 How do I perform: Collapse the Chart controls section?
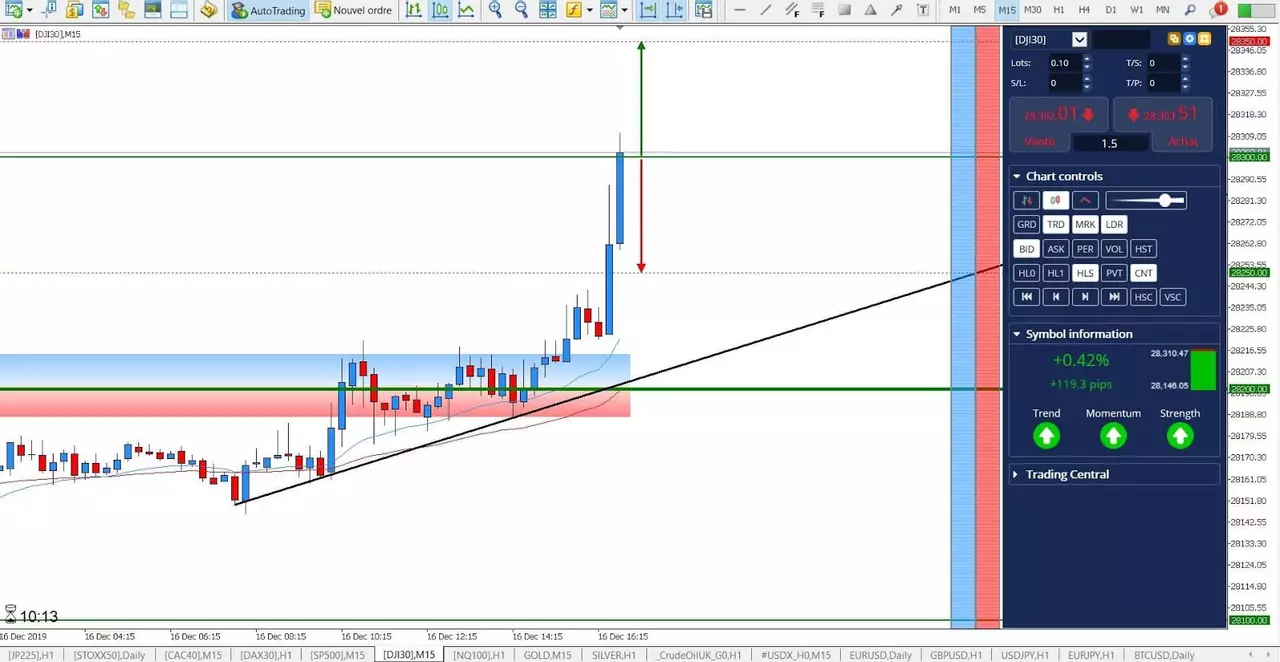point(1016,176)
